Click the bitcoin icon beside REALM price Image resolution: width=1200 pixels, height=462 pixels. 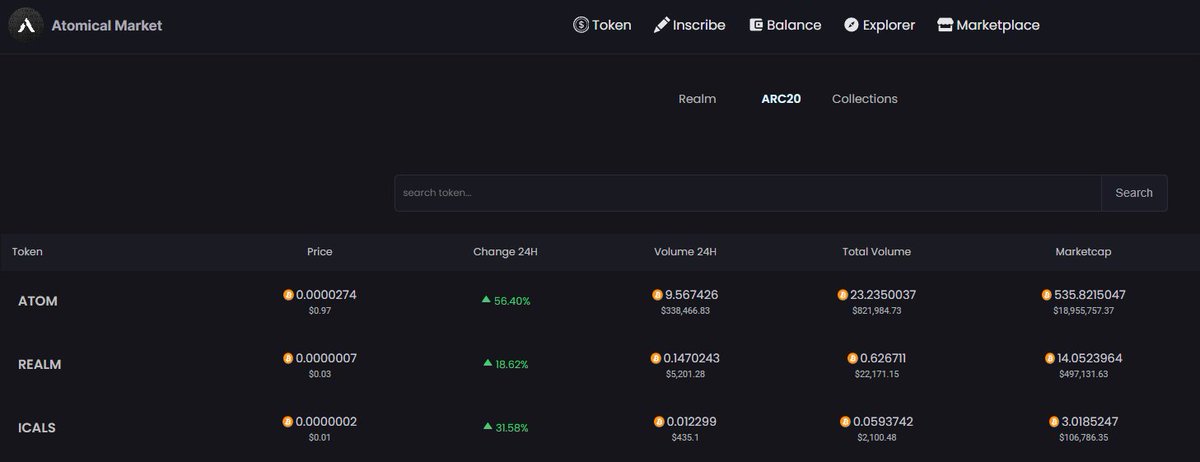pos(288,358)
